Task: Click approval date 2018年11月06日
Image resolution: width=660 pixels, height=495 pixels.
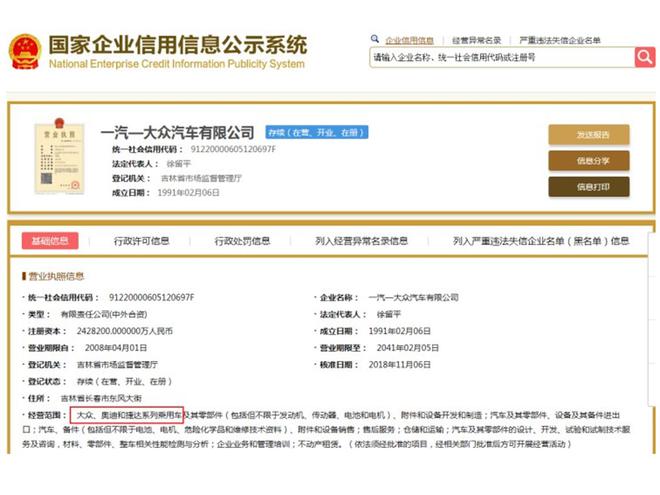Action: click(x=399, y=365)
